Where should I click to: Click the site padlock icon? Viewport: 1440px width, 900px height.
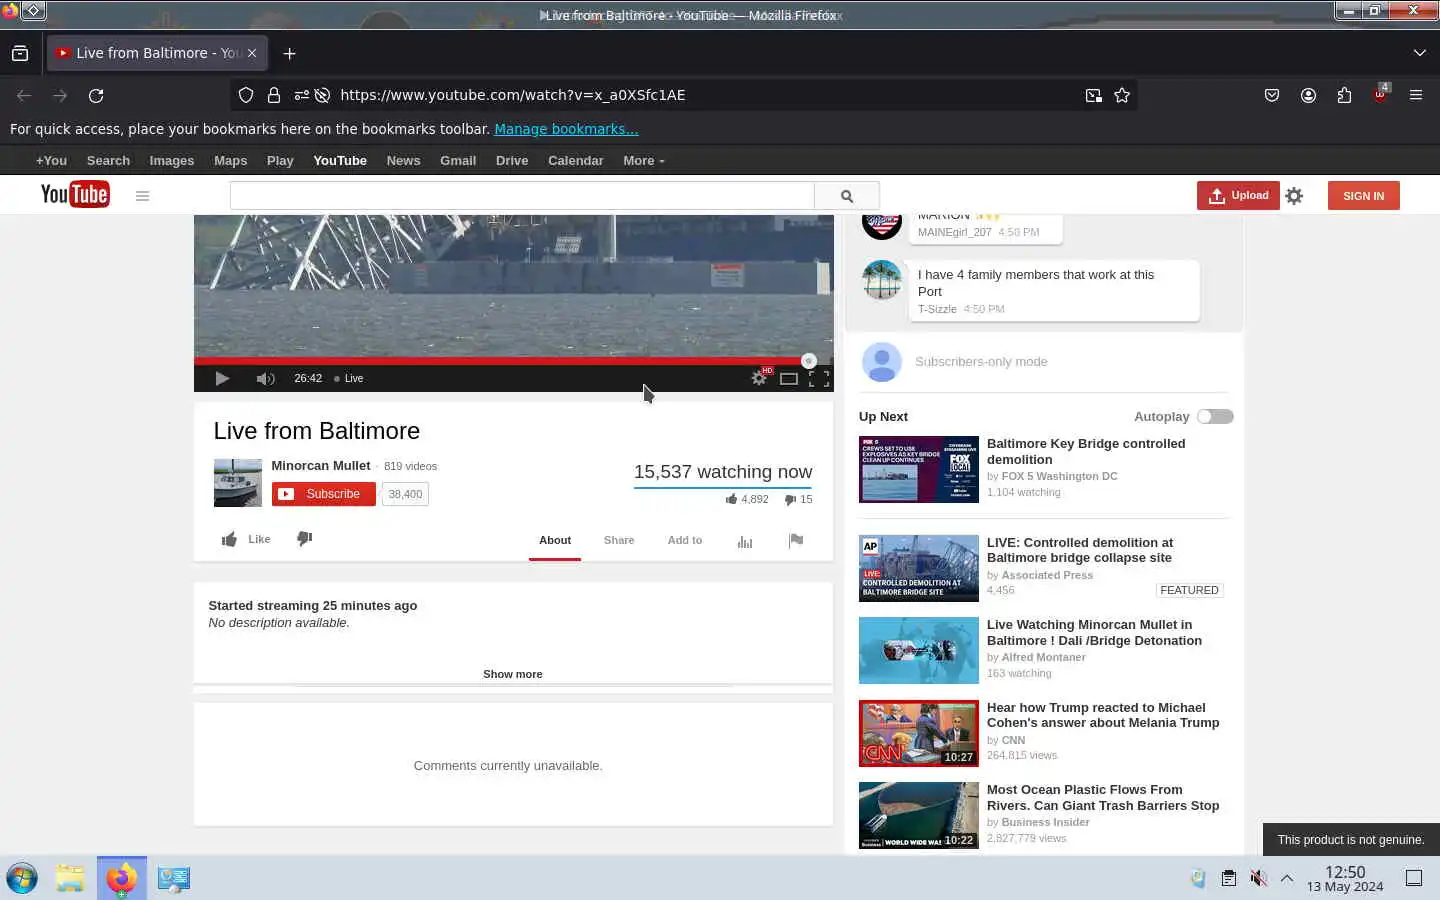(x=274, y=95)
